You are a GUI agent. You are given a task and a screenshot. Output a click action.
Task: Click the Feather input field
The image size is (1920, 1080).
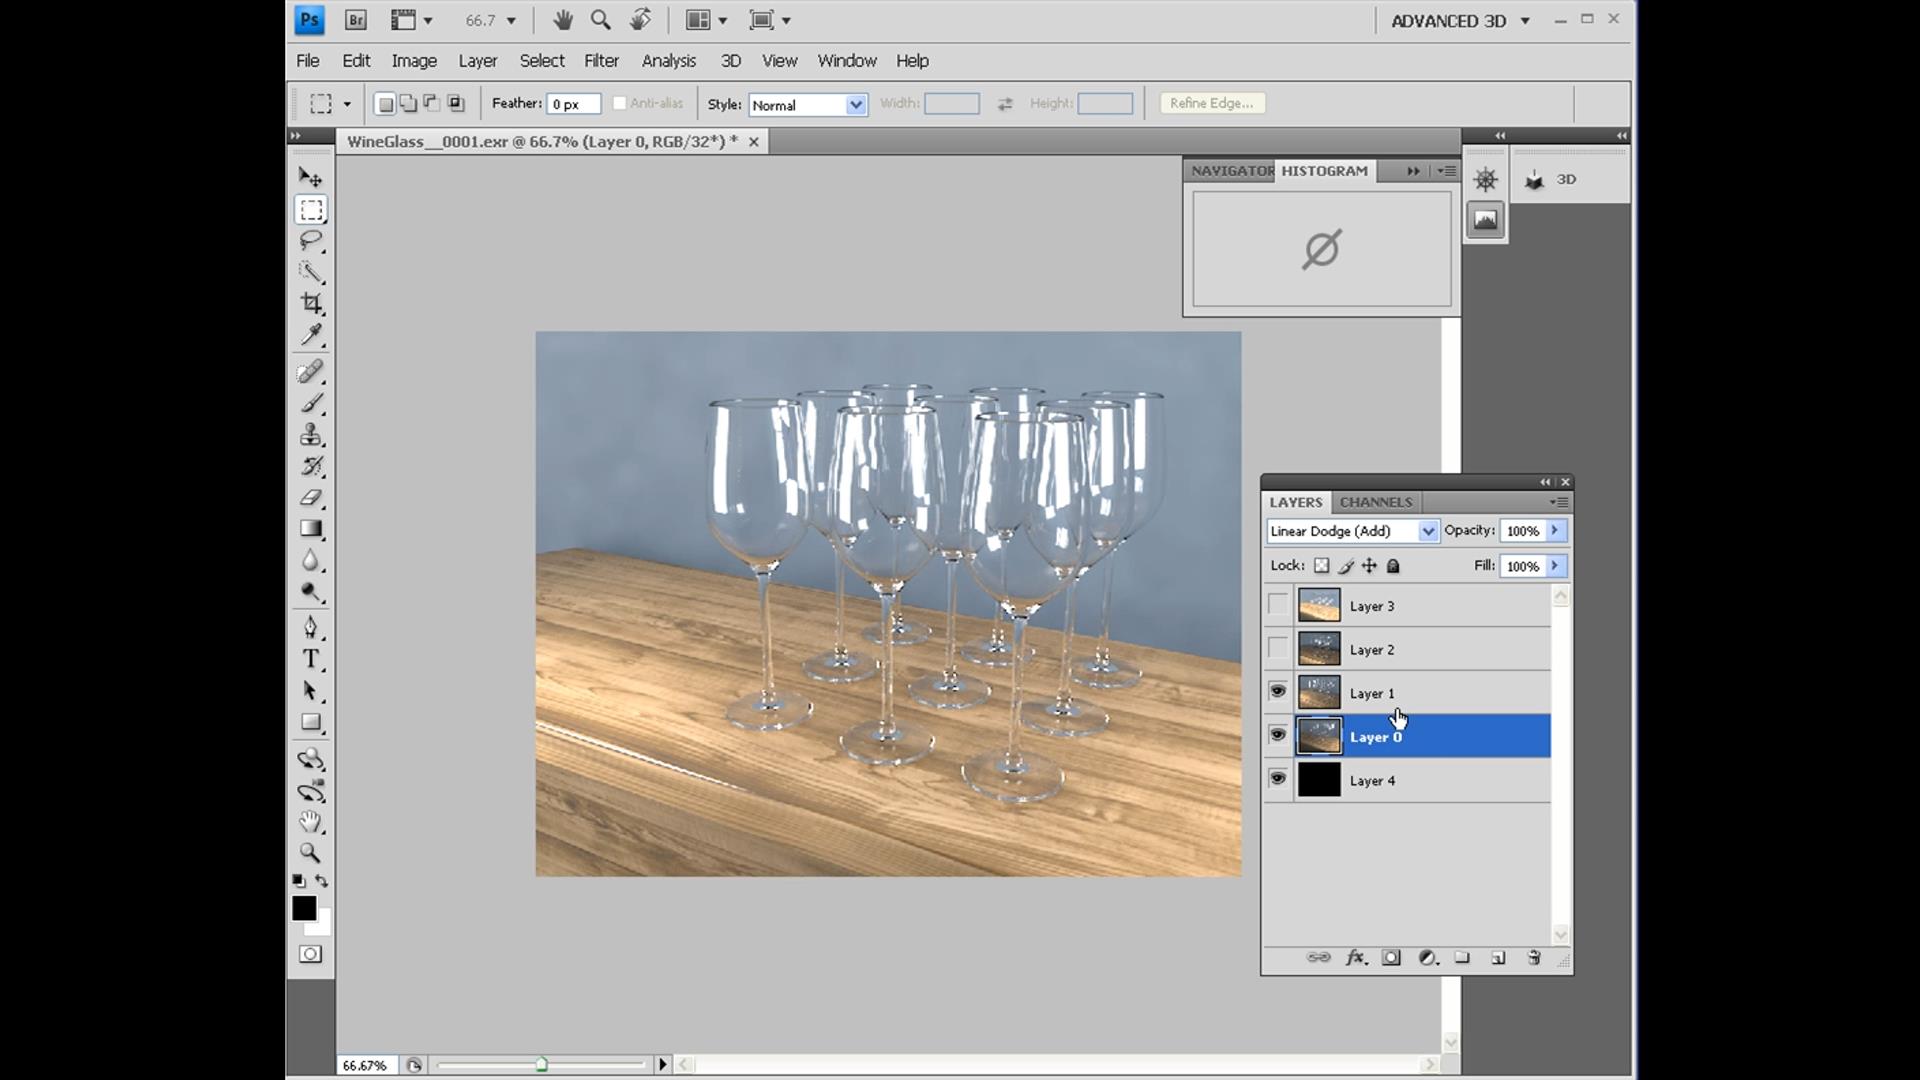coord(573,104)
